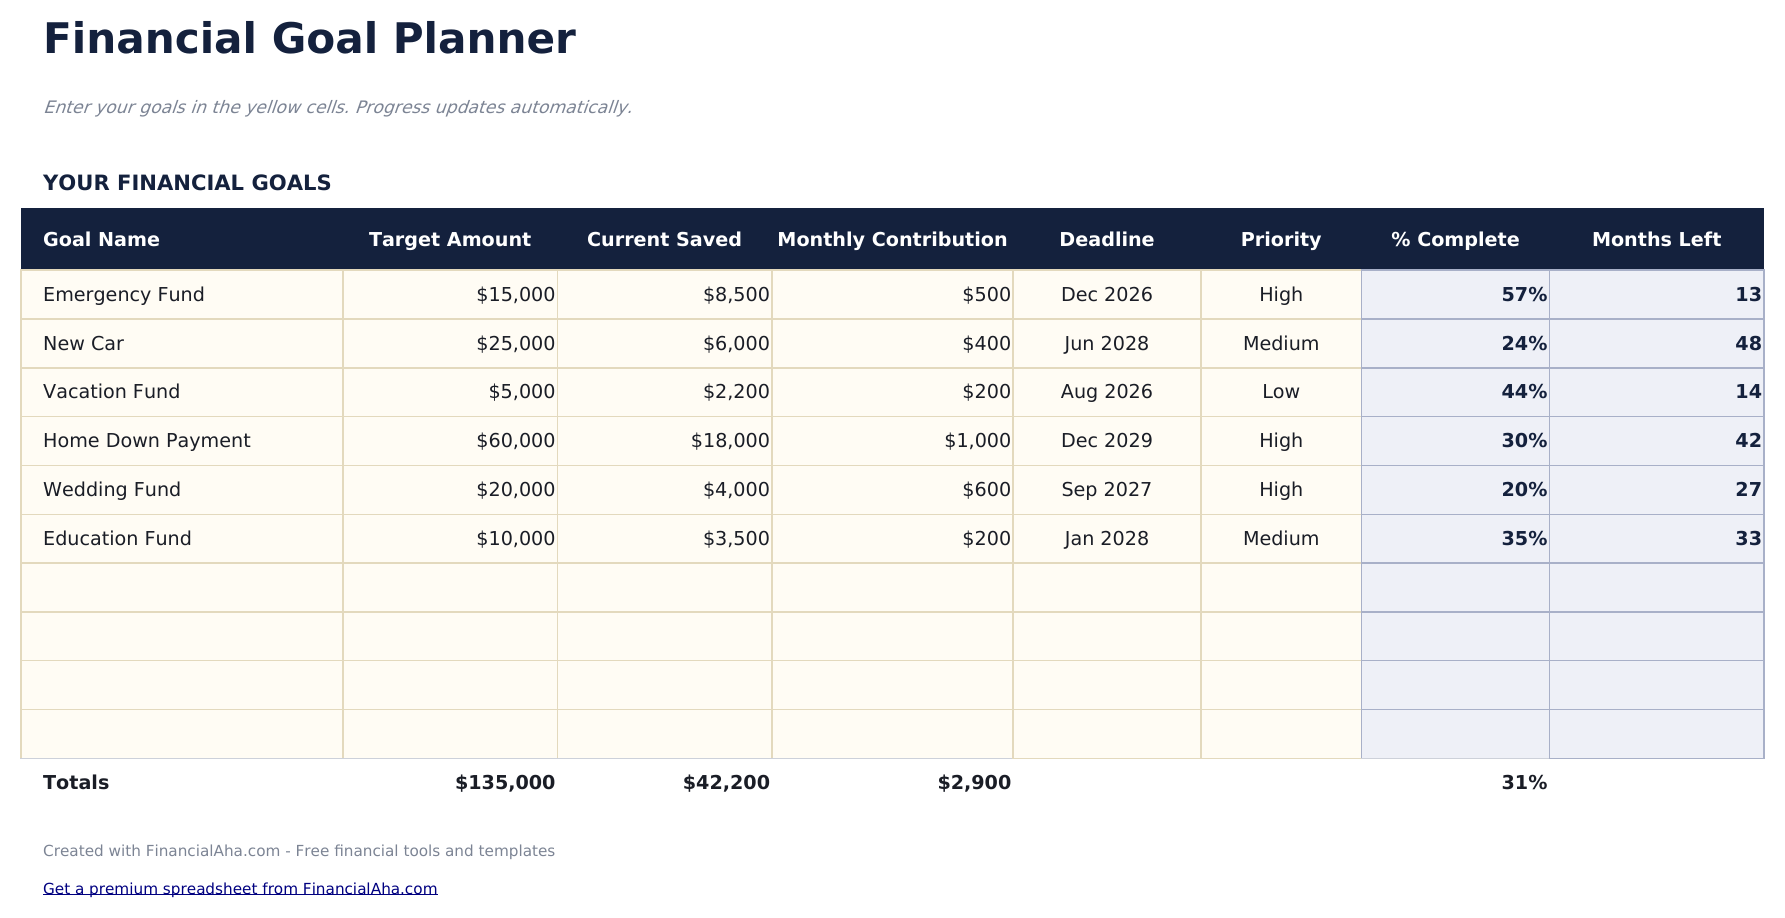Select the Financial Goal Planner title
Image resolution: width=1785 pixels, height=918 pixels.
coord(309,40)
